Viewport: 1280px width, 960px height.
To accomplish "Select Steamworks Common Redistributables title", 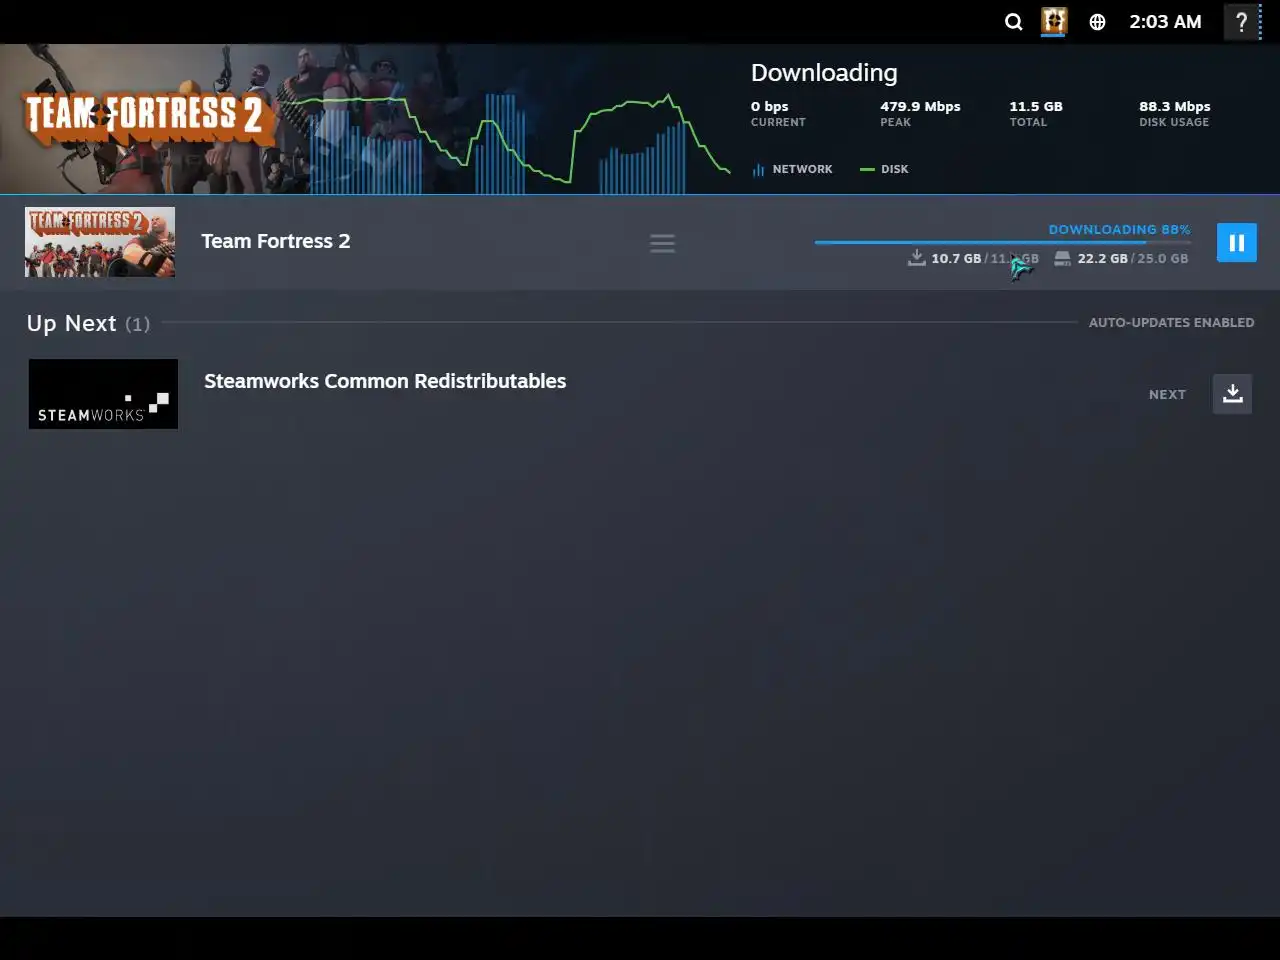I will 385,381.
